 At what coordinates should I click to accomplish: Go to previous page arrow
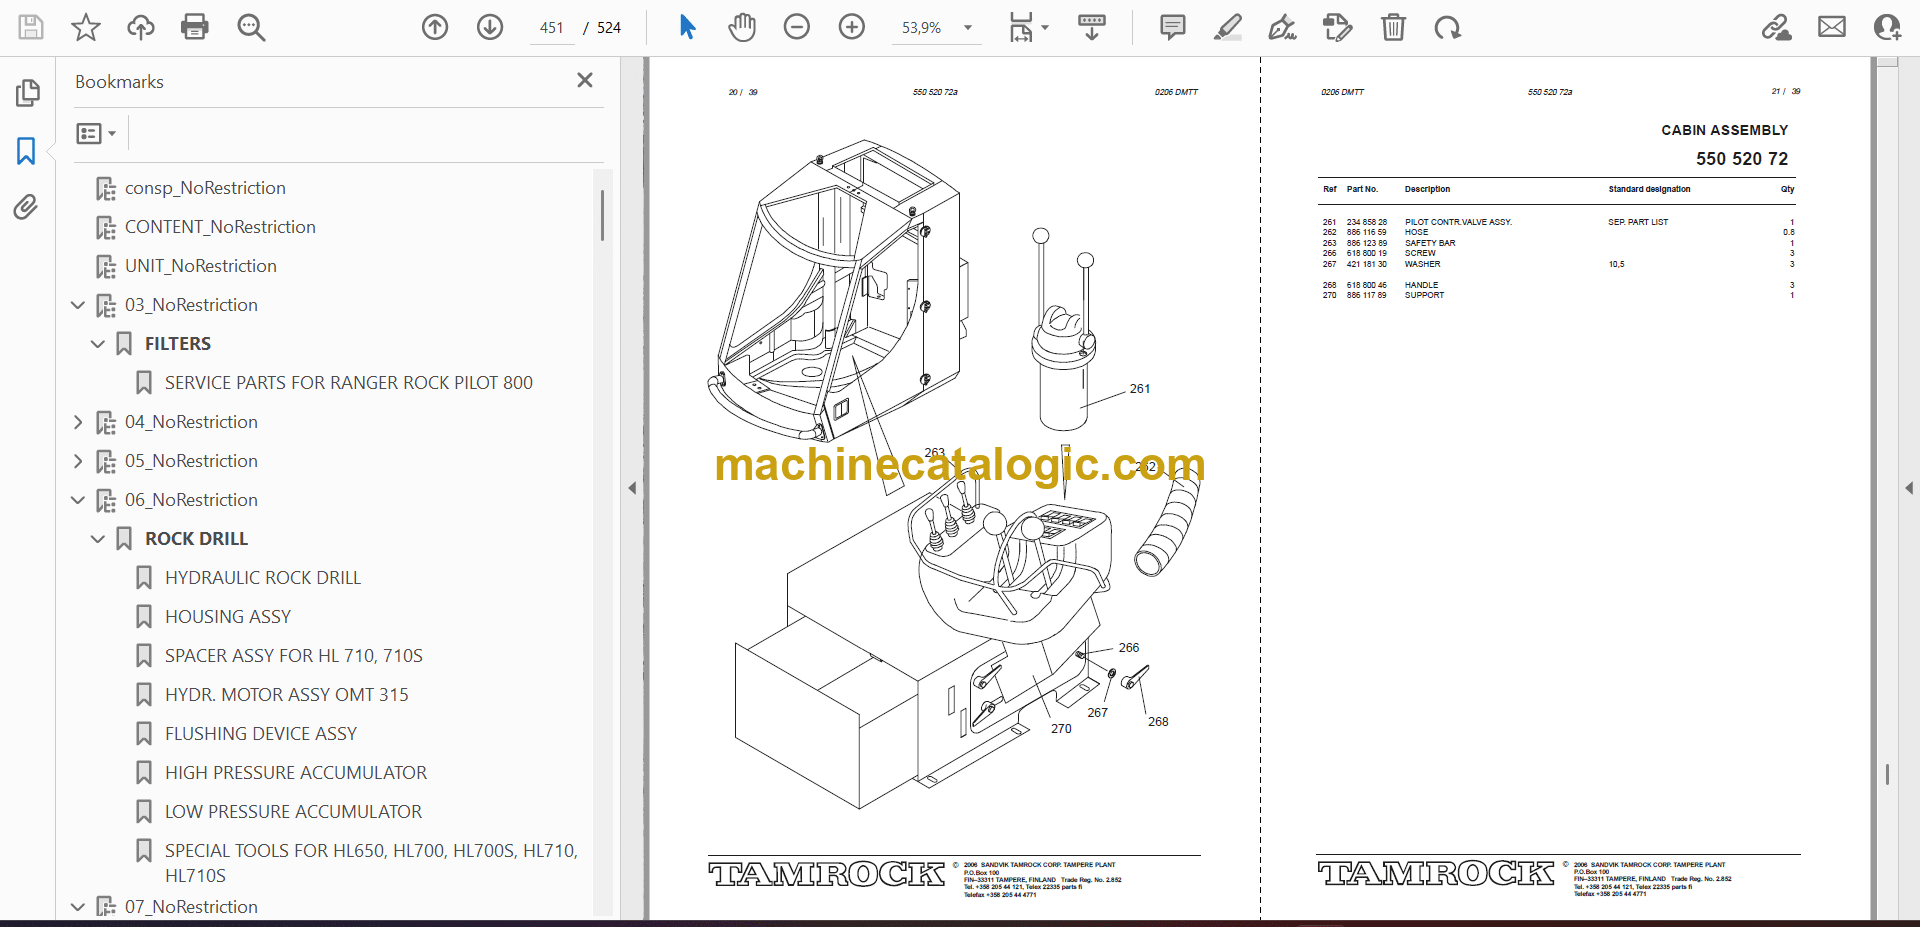[x=435, y=27]
